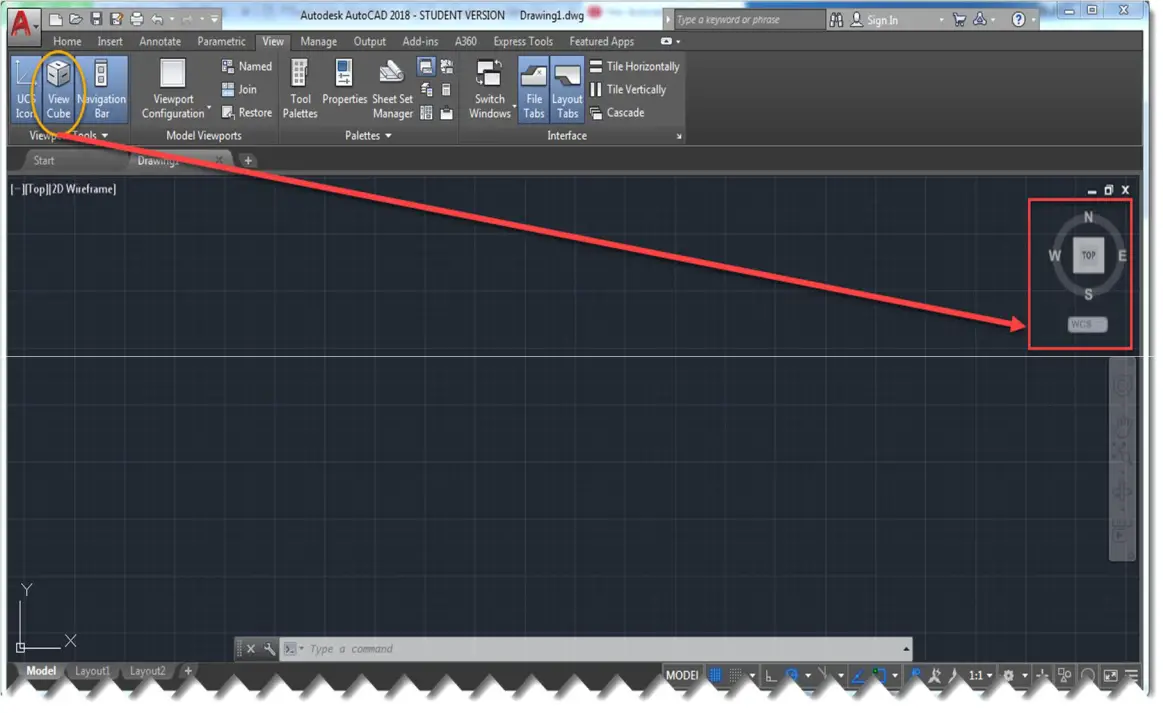Screen dimensions: 1163x713
Task: Open the Properties palette
Action: click(344, 82)
